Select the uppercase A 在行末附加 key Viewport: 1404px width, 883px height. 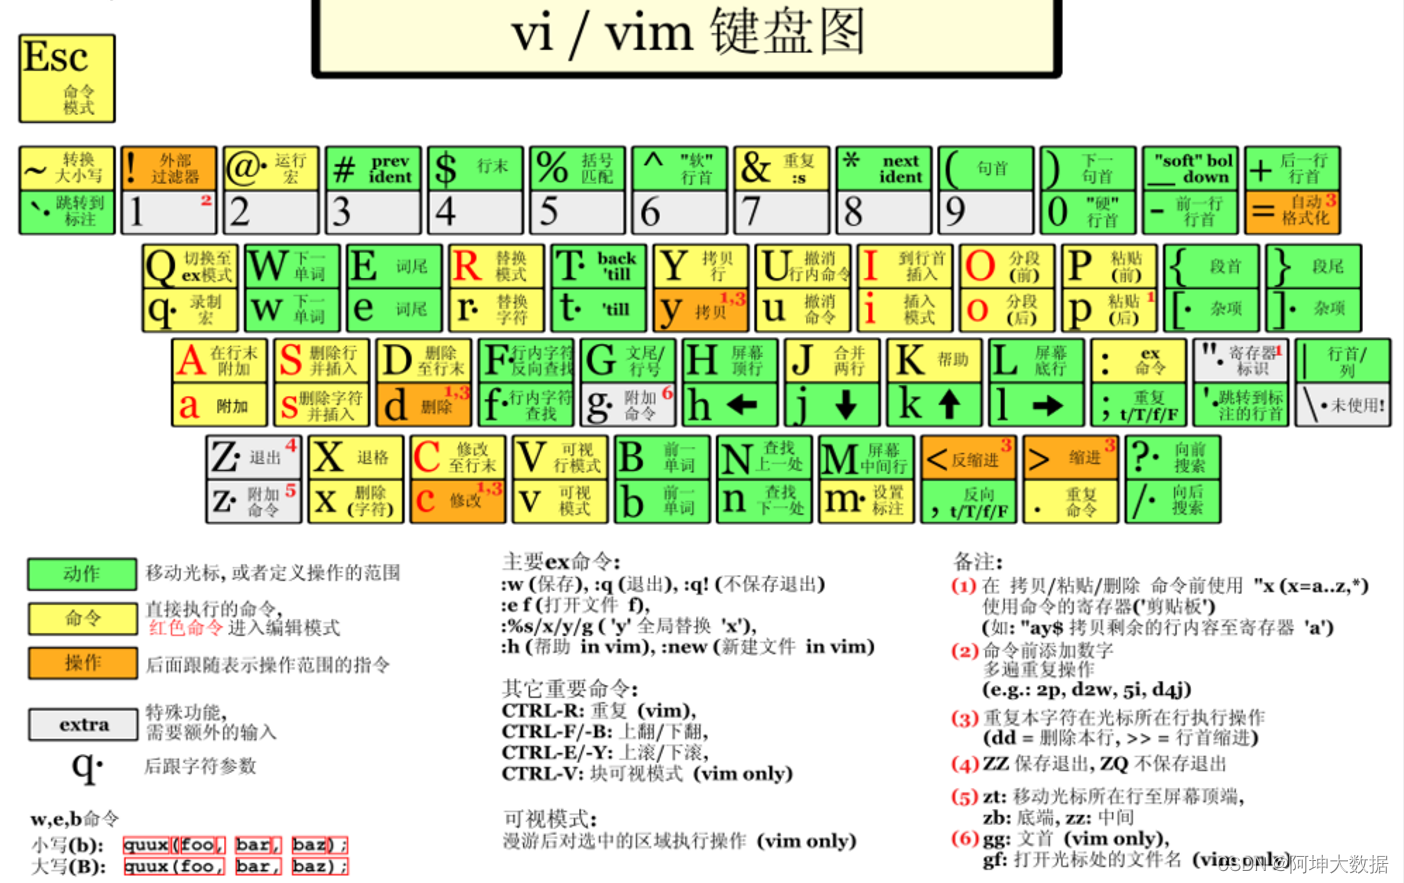coord(219,360)
